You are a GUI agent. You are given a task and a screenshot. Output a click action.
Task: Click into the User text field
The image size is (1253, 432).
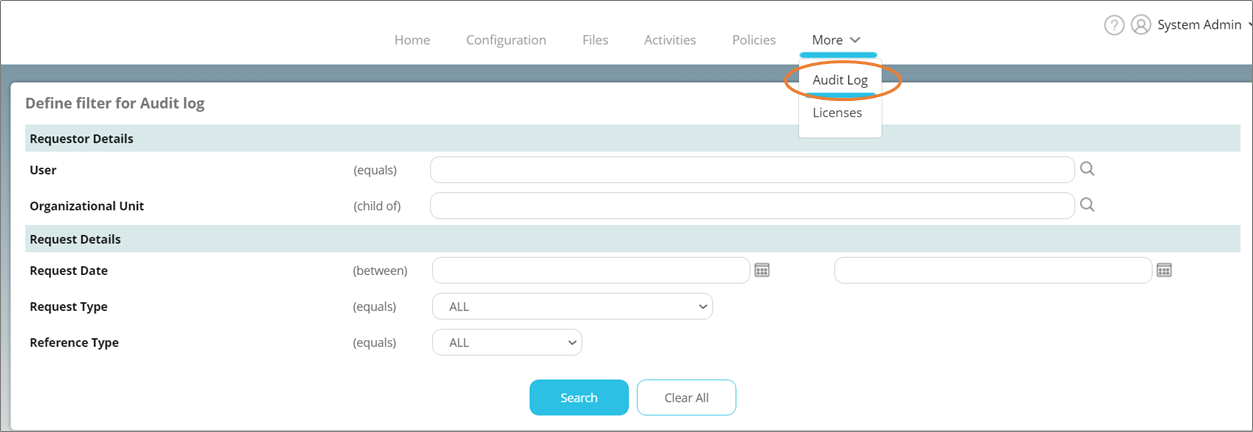click(752, 170)
